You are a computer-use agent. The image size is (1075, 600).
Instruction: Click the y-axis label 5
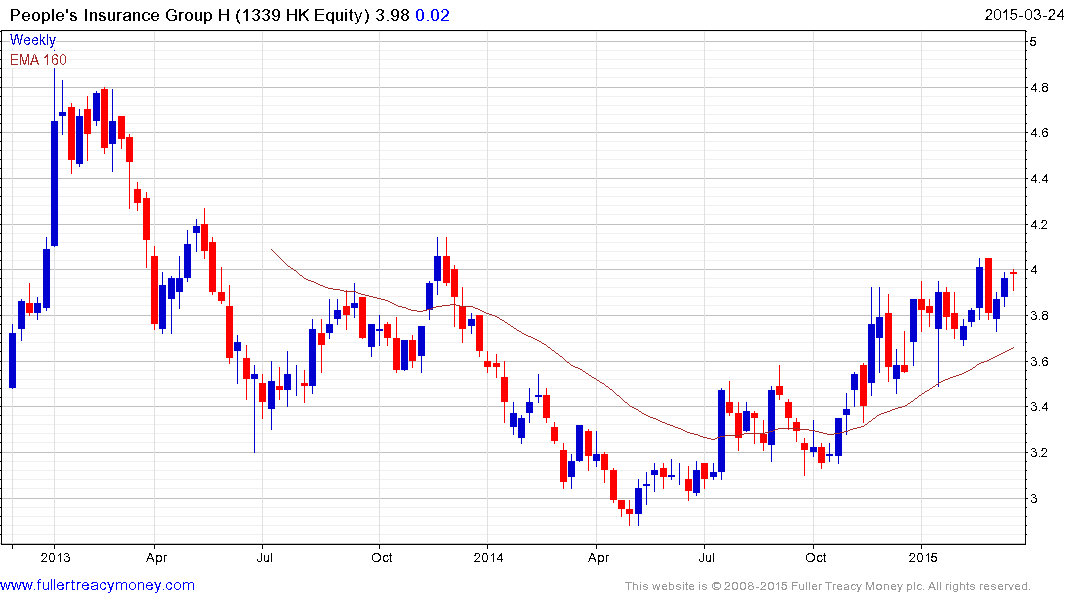point(1034,42)
